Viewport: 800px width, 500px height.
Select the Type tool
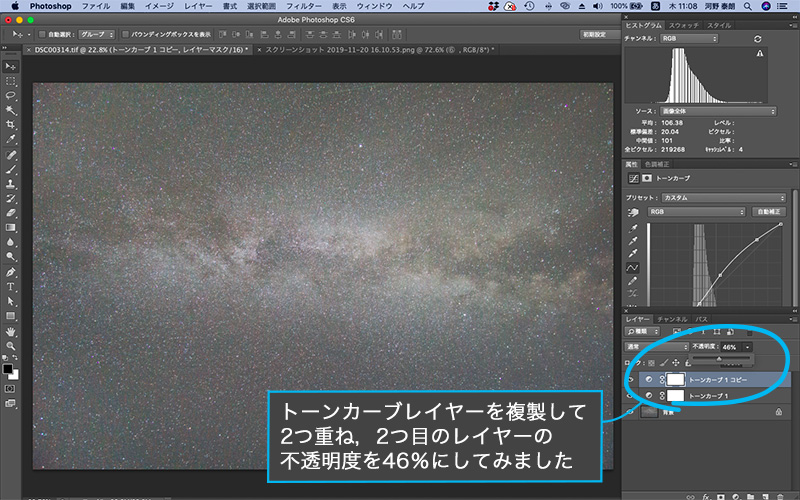[x=10, y=287]
